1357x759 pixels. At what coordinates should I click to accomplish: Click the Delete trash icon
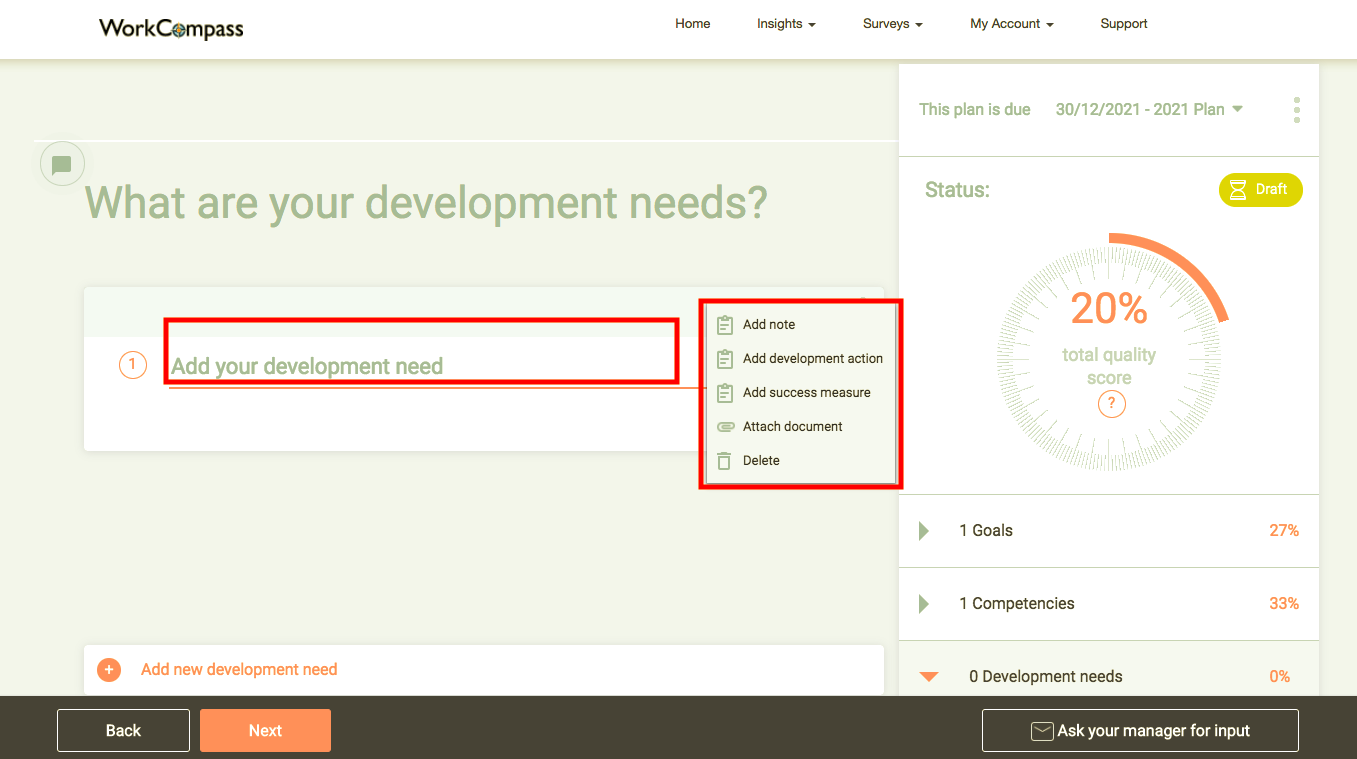[x=724, y=460]
